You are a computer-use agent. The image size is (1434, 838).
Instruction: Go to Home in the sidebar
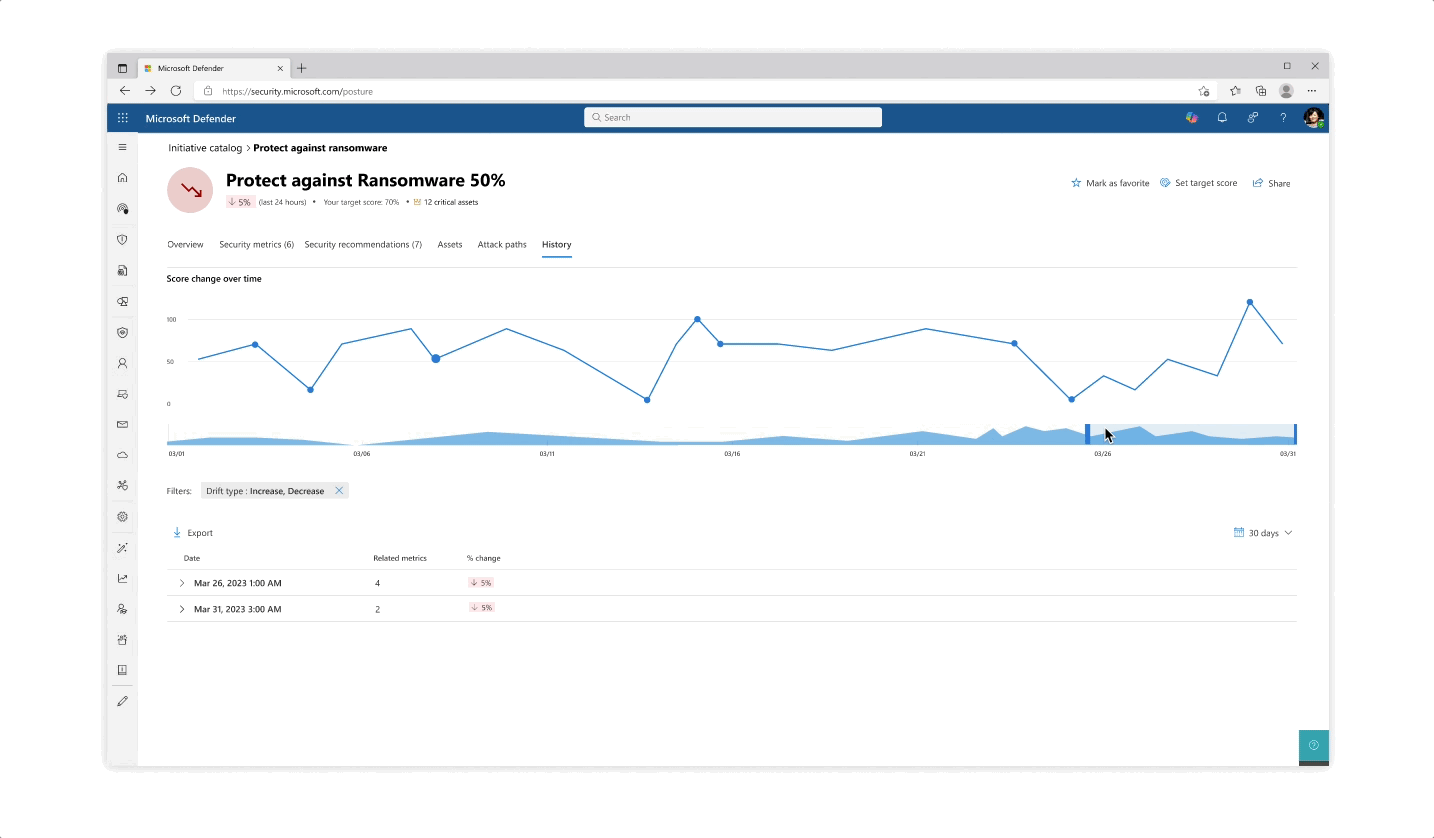pyautogui.click(x=123, y=178)
